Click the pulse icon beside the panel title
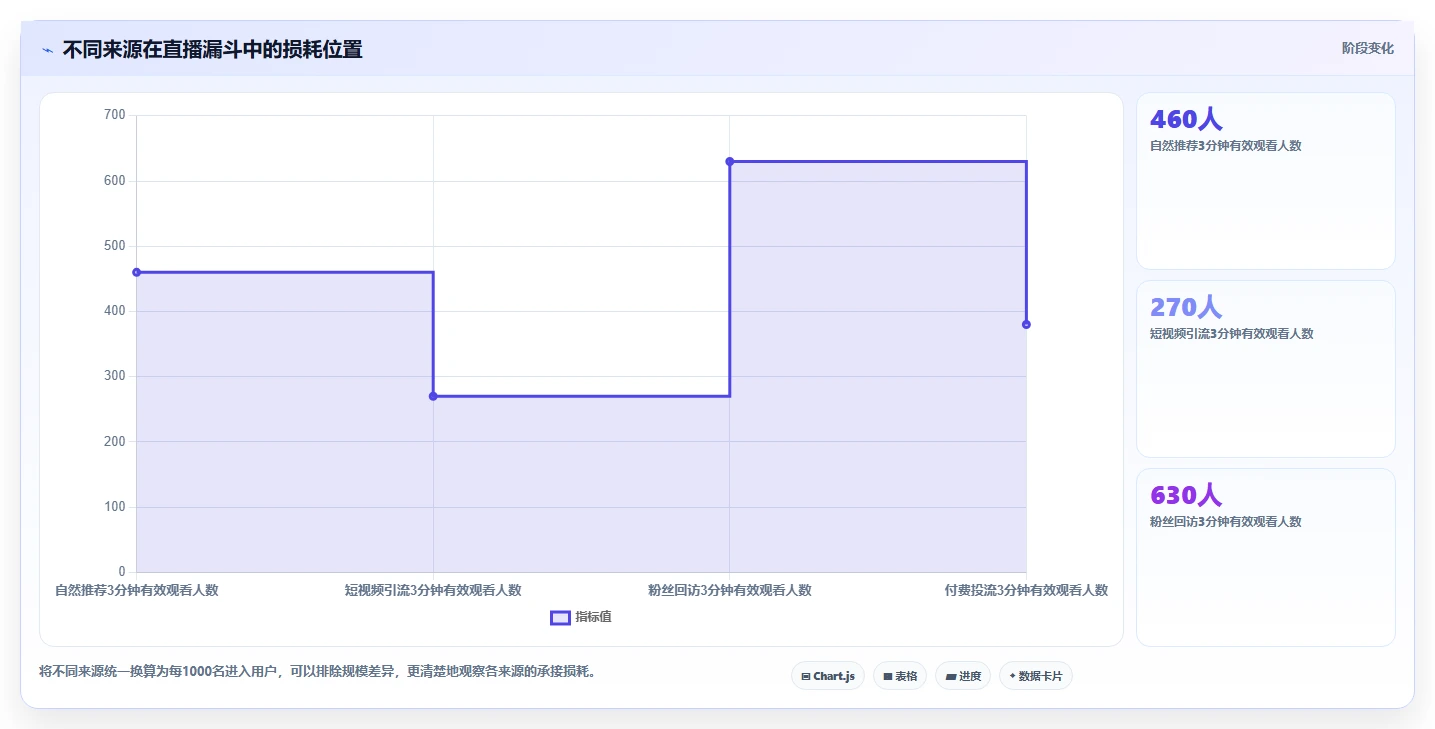The width and height of the screenshot is (1435, 729). tap(48, 50)
